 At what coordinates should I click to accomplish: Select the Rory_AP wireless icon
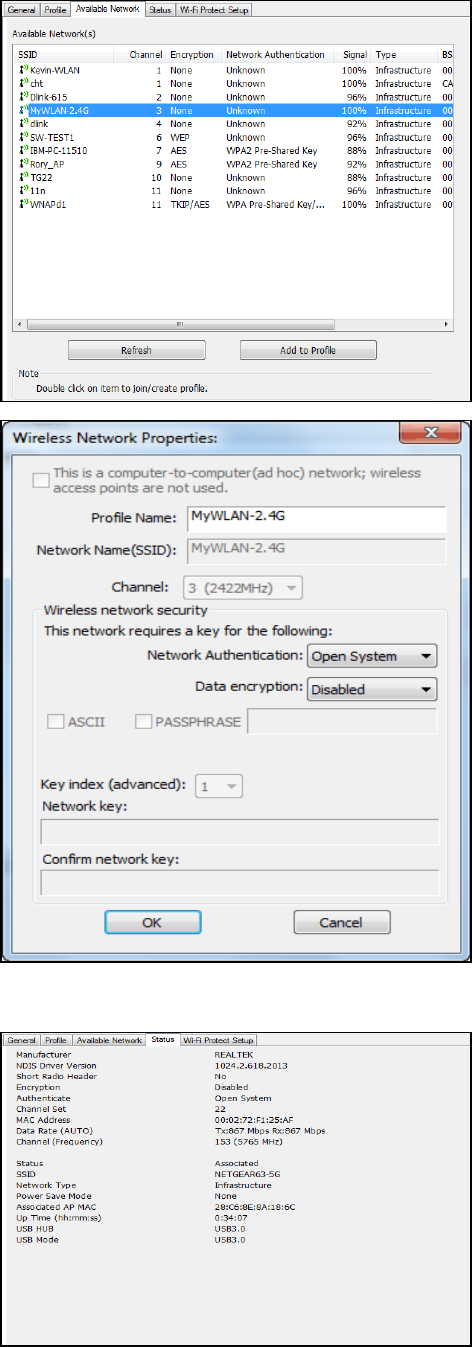click(x=24, y=164)
